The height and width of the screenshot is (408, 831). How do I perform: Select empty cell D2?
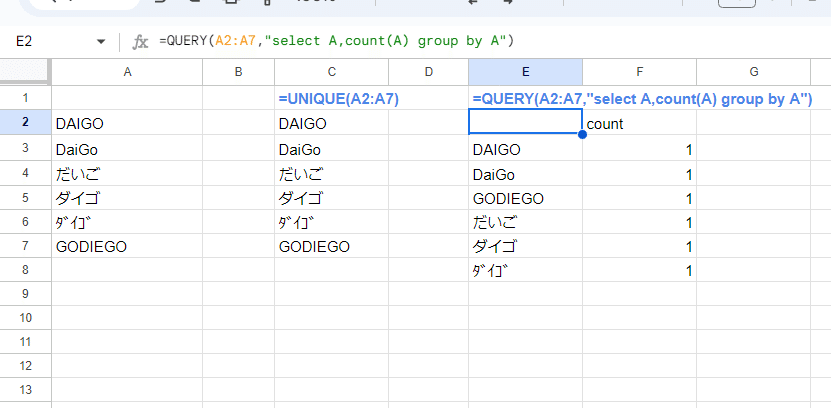coord(429,123)
